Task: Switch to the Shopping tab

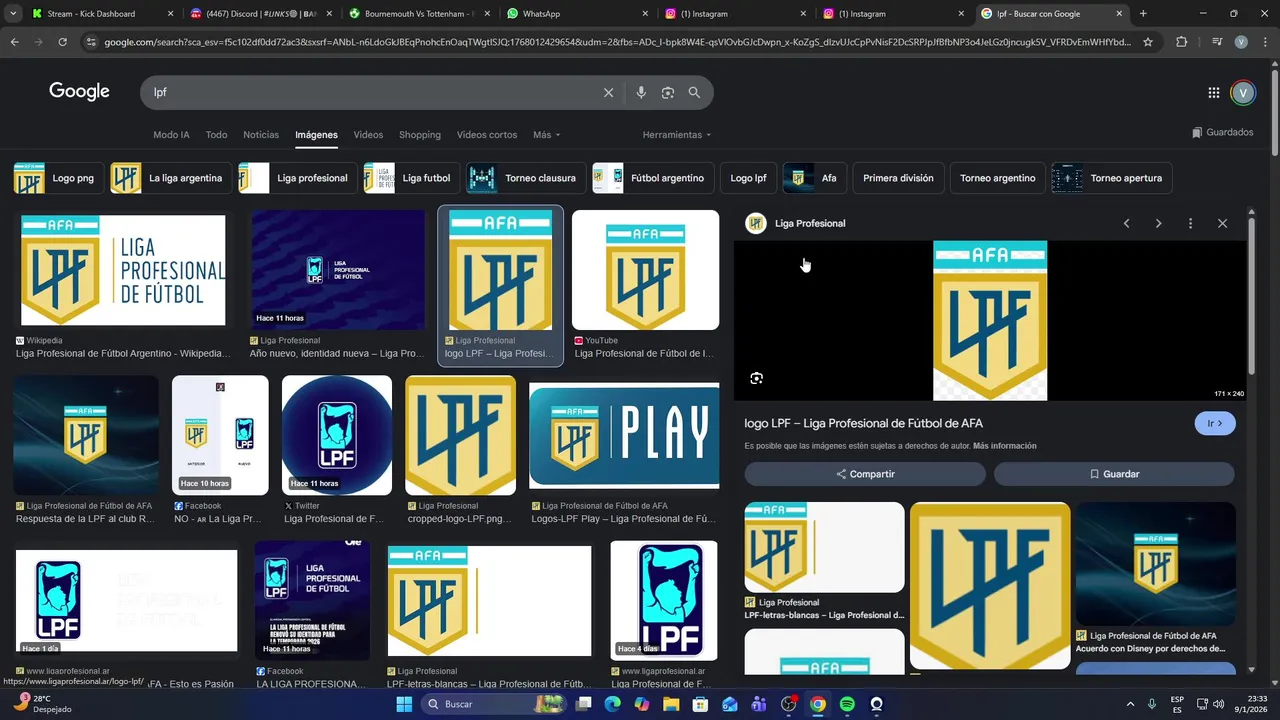Action: [x=420, y=135]
